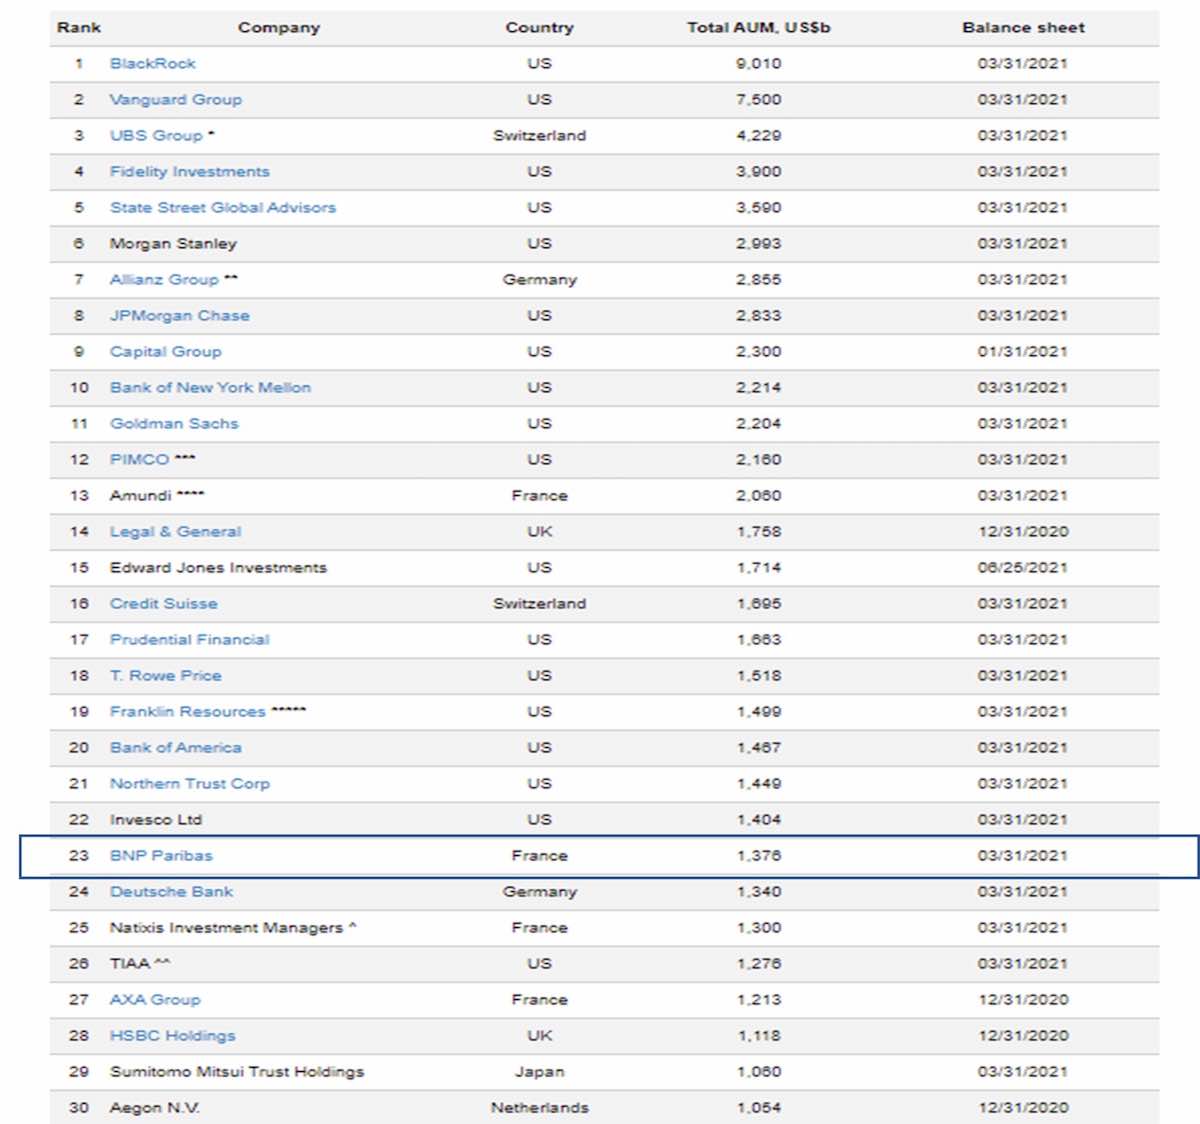
Task: Open the Credit Suisse link
Action: [164, 603]
